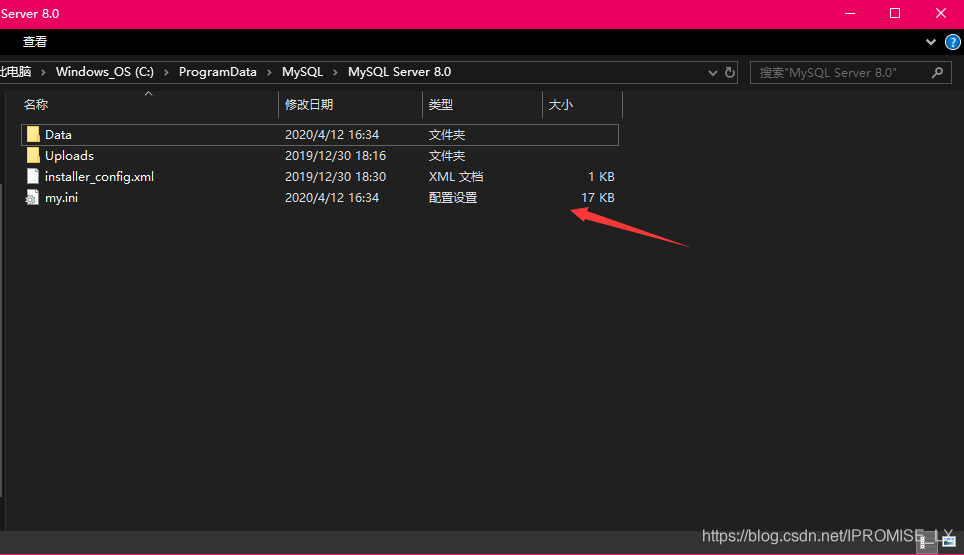Click the search magnifier icon
Screen dimensions: 964x555
937,73
